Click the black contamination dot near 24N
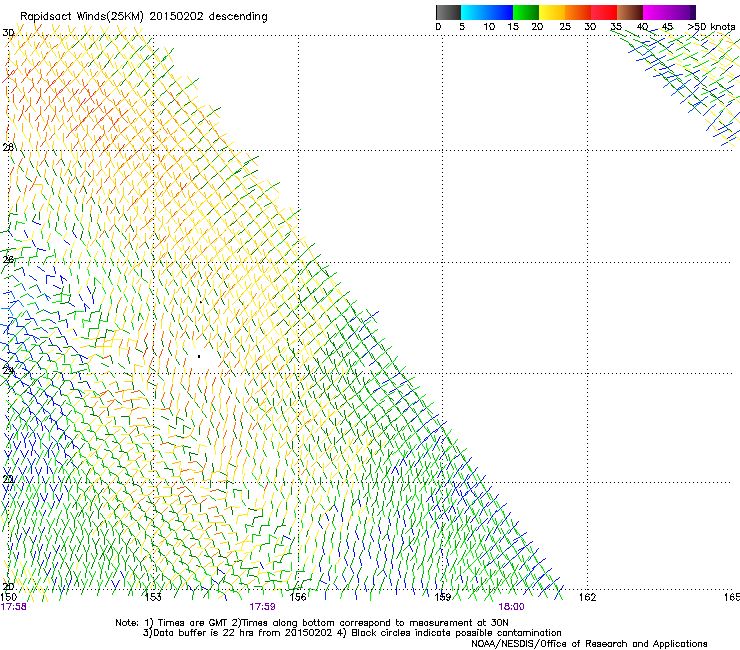Viewport: 740px width, 650px height. point(199,356)
